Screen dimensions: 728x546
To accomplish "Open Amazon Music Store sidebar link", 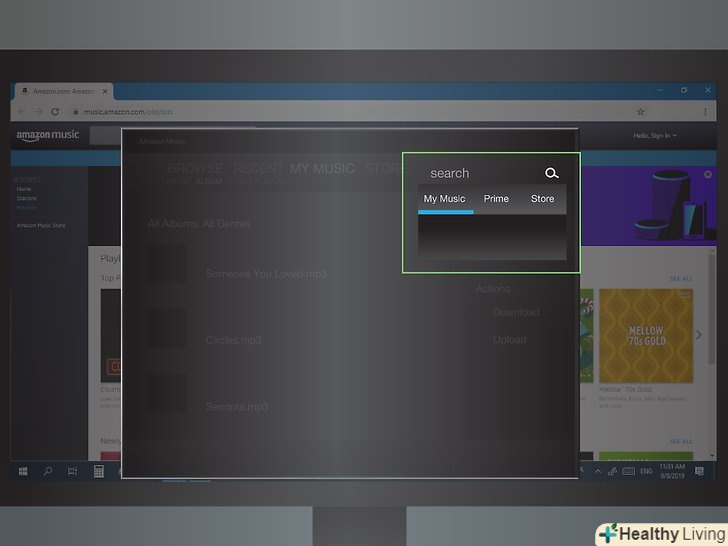I will tap(41, 225).
